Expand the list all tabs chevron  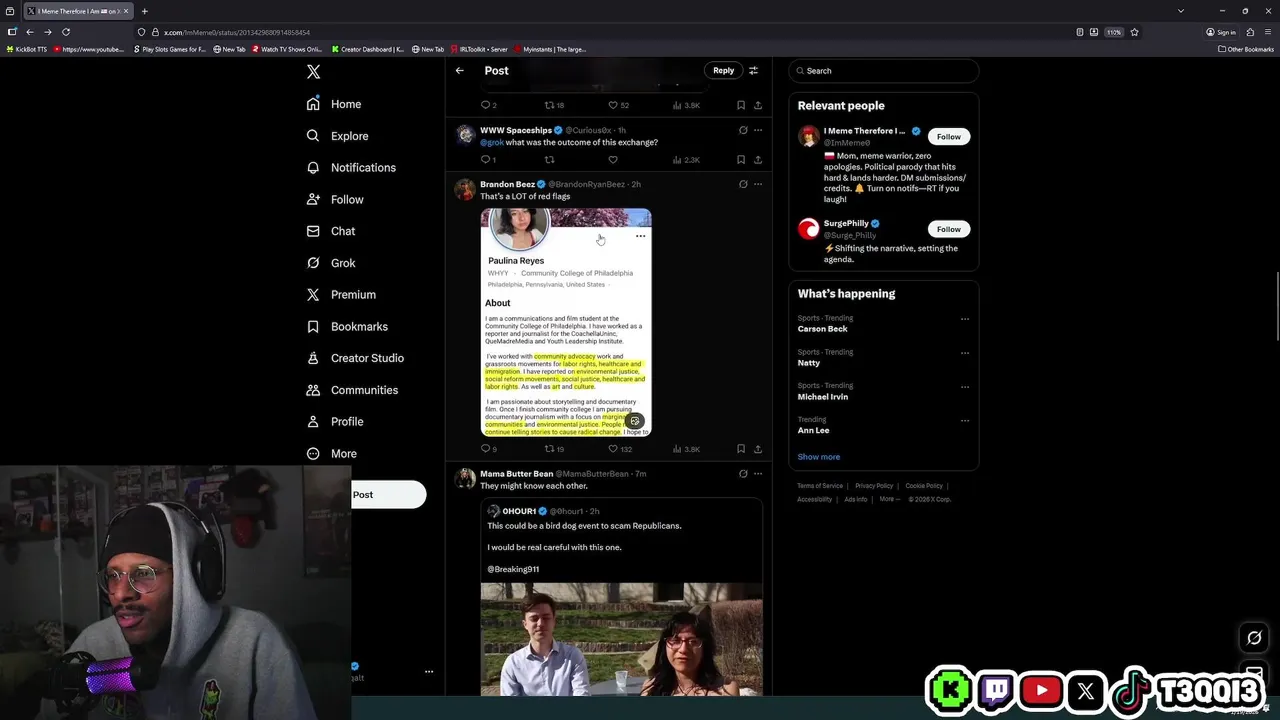click(1181, 11)
